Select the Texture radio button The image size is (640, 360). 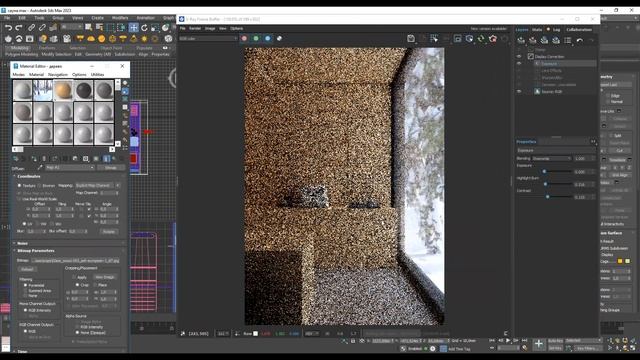point(19,185)
